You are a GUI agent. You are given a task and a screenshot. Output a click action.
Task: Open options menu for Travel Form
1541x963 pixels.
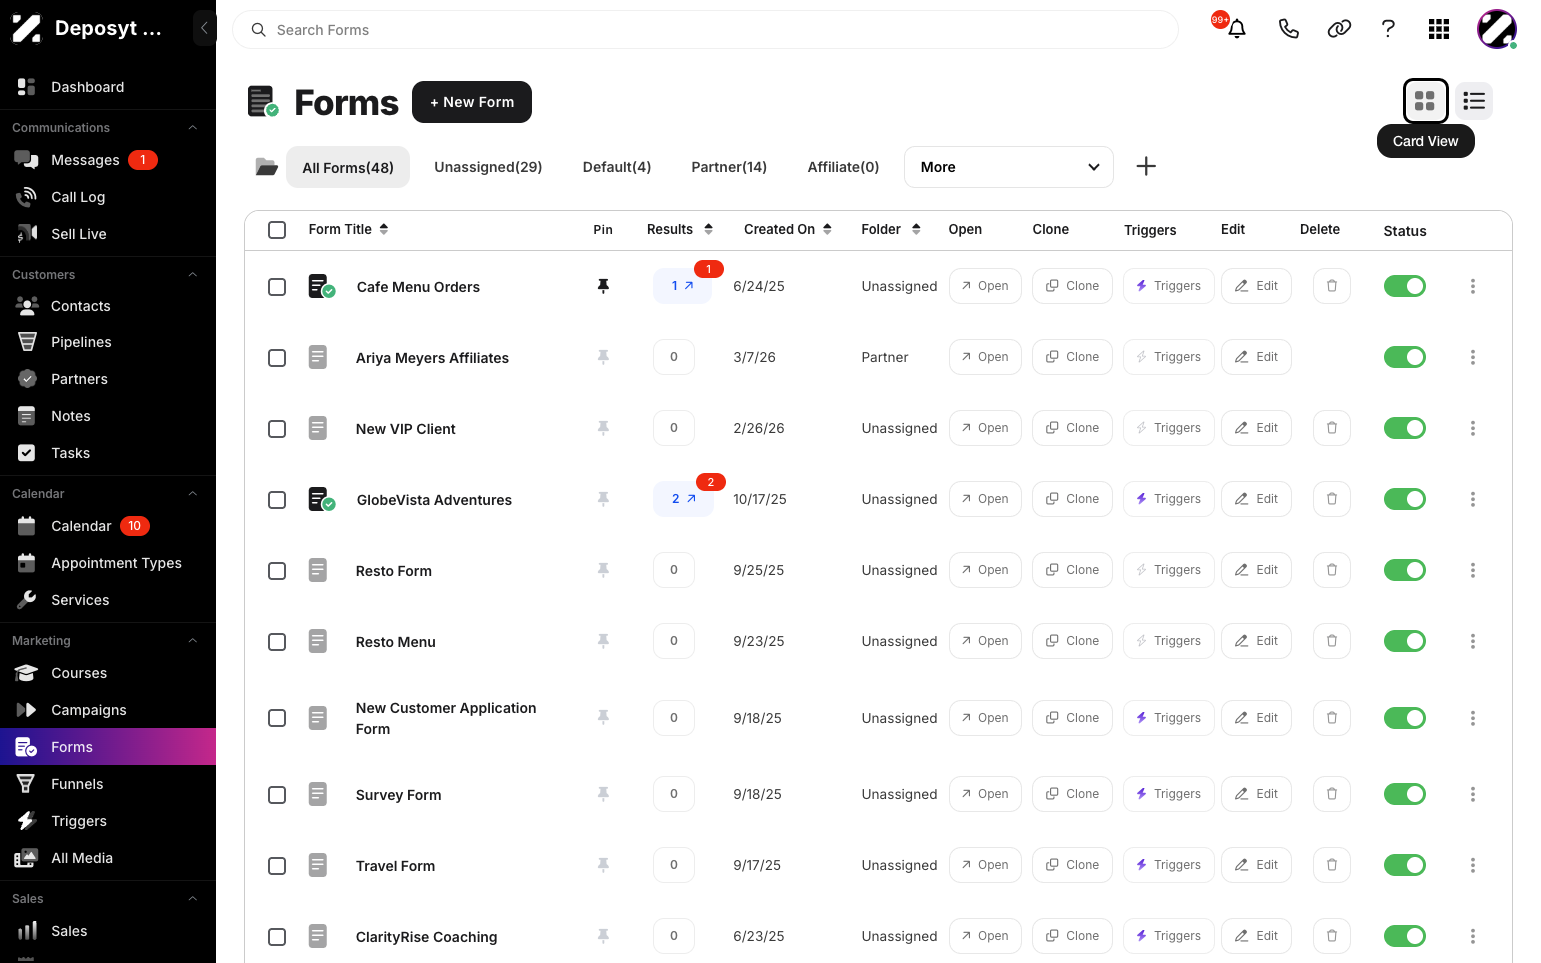(1473, 865)
